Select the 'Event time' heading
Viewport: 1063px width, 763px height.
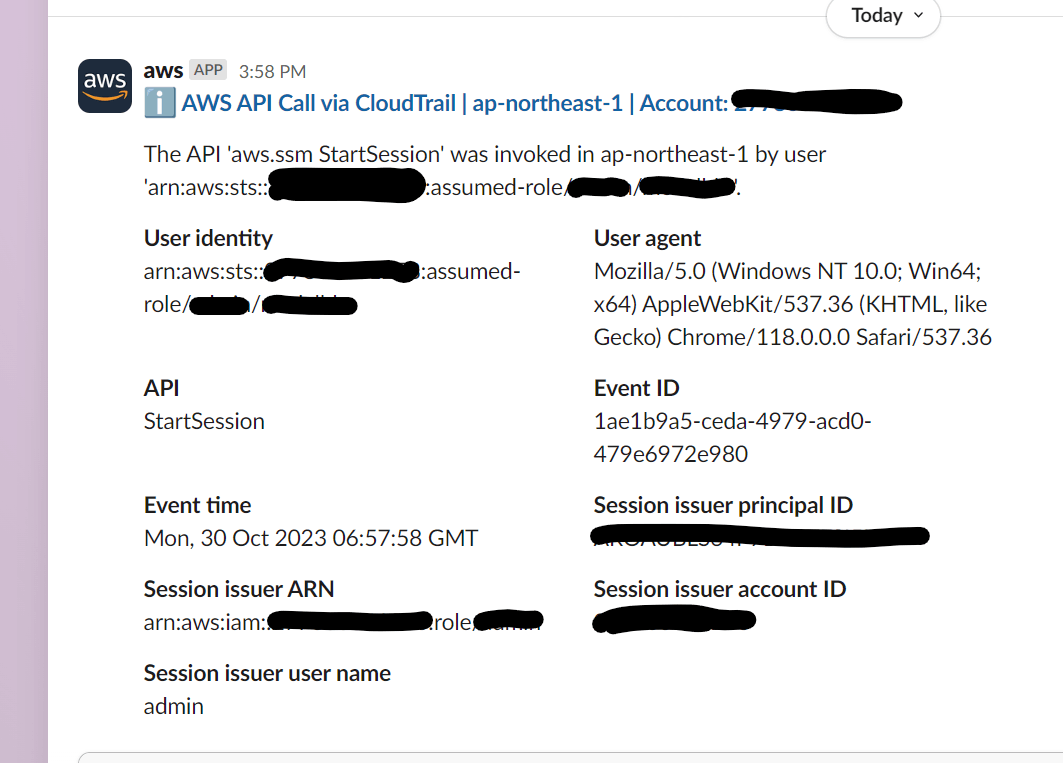point(197,505)
